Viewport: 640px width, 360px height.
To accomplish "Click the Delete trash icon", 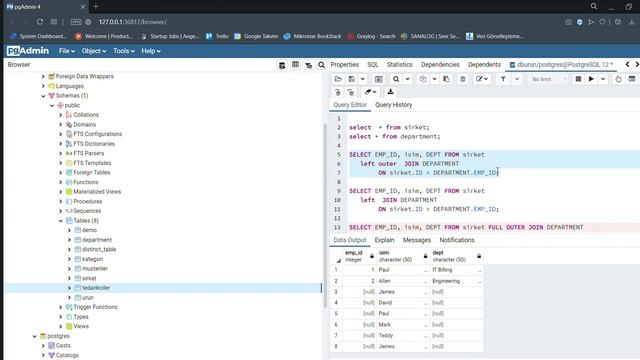I will [462, 79].
